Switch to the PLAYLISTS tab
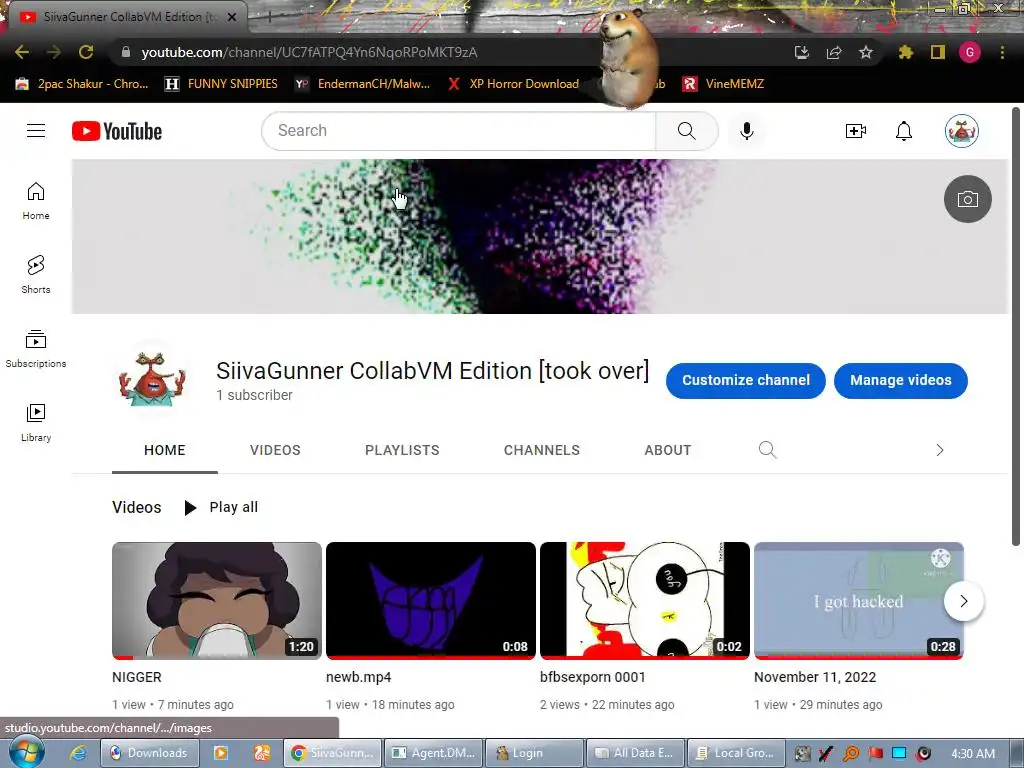 tap(402, 450)
